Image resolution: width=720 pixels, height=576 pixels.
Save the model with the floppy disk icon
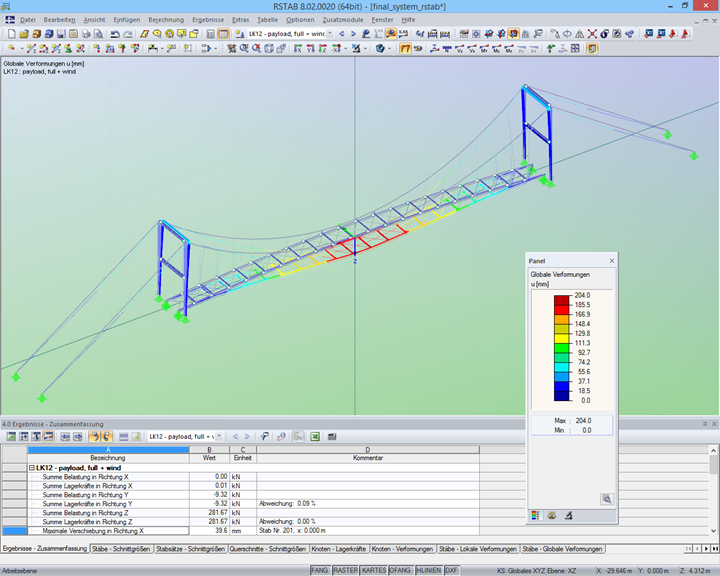tap(61, 34)
